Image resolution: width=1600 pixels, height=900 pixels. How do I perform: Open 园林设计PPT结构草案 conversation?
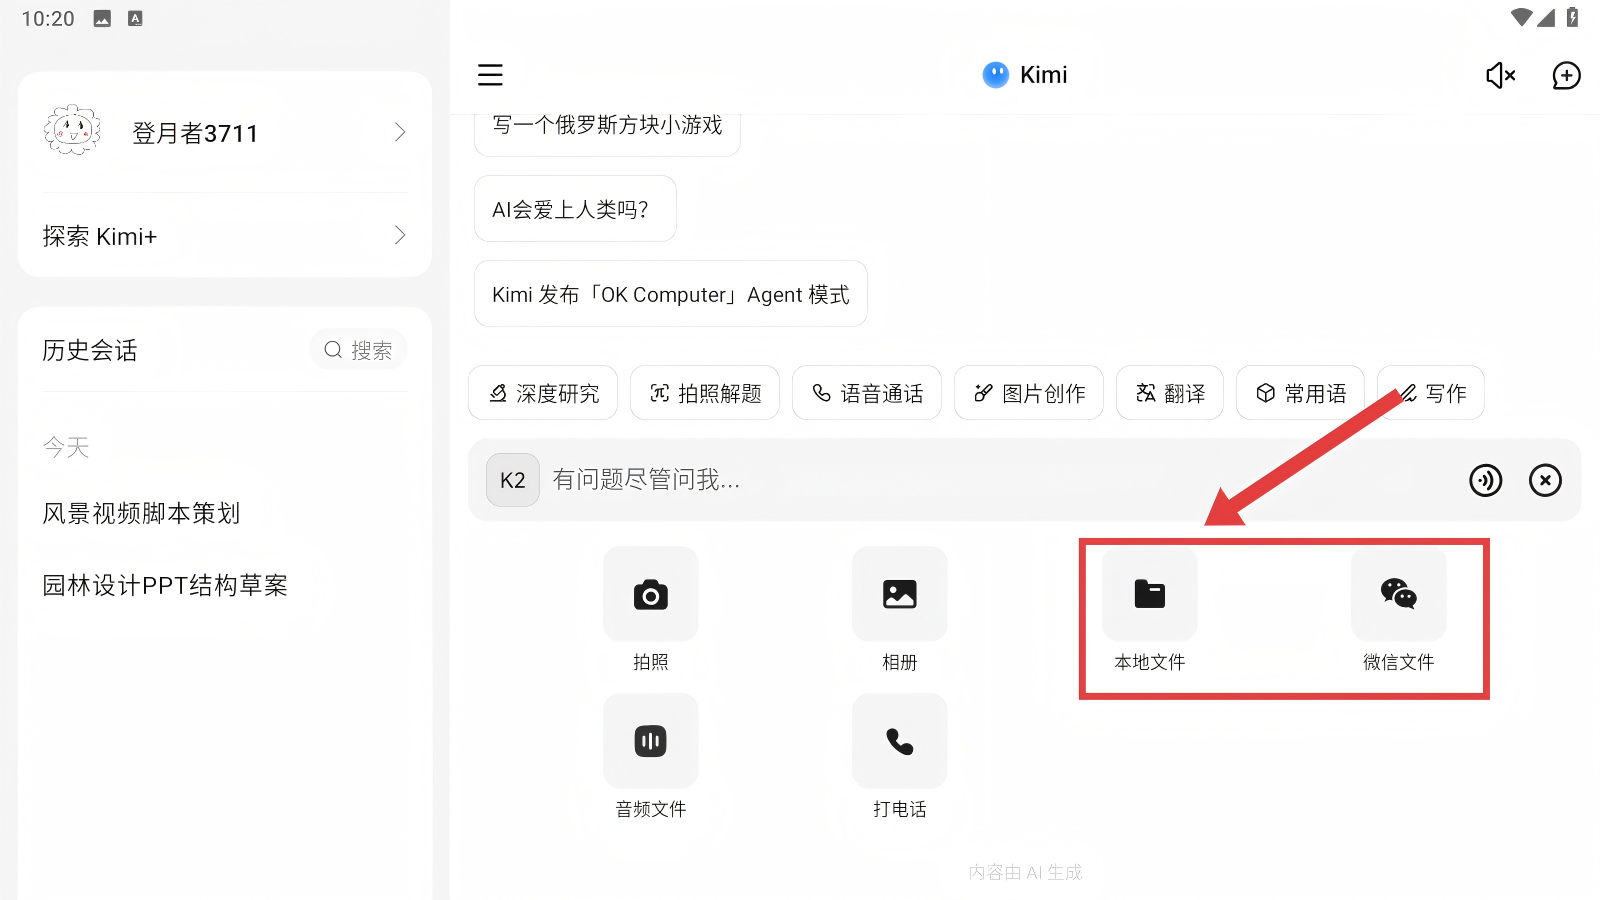[165, 586]
